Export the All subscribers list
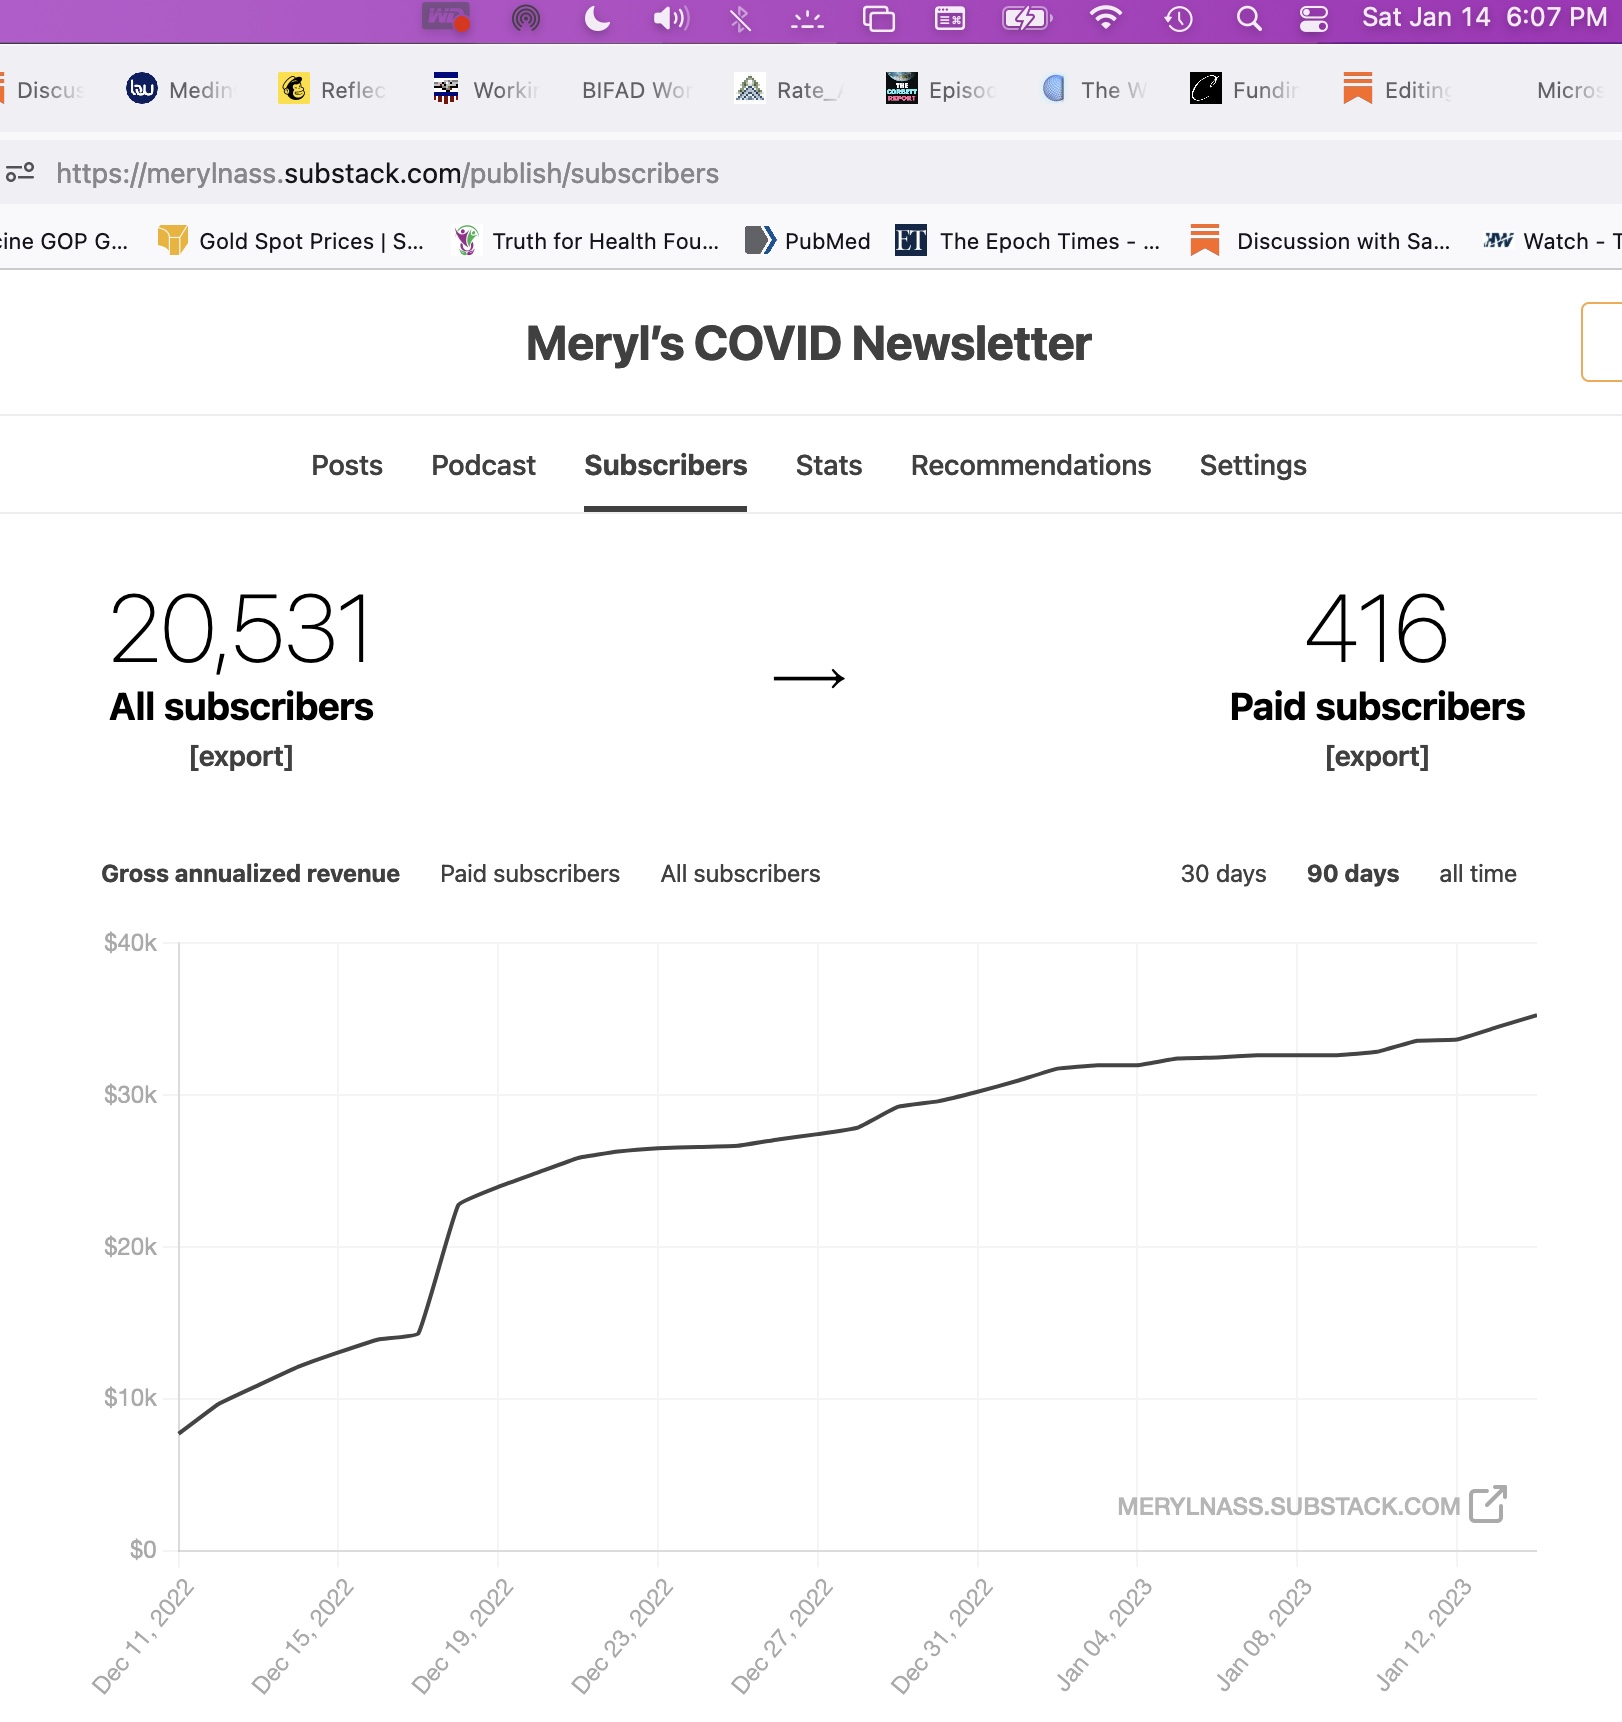 click(241, 756)
